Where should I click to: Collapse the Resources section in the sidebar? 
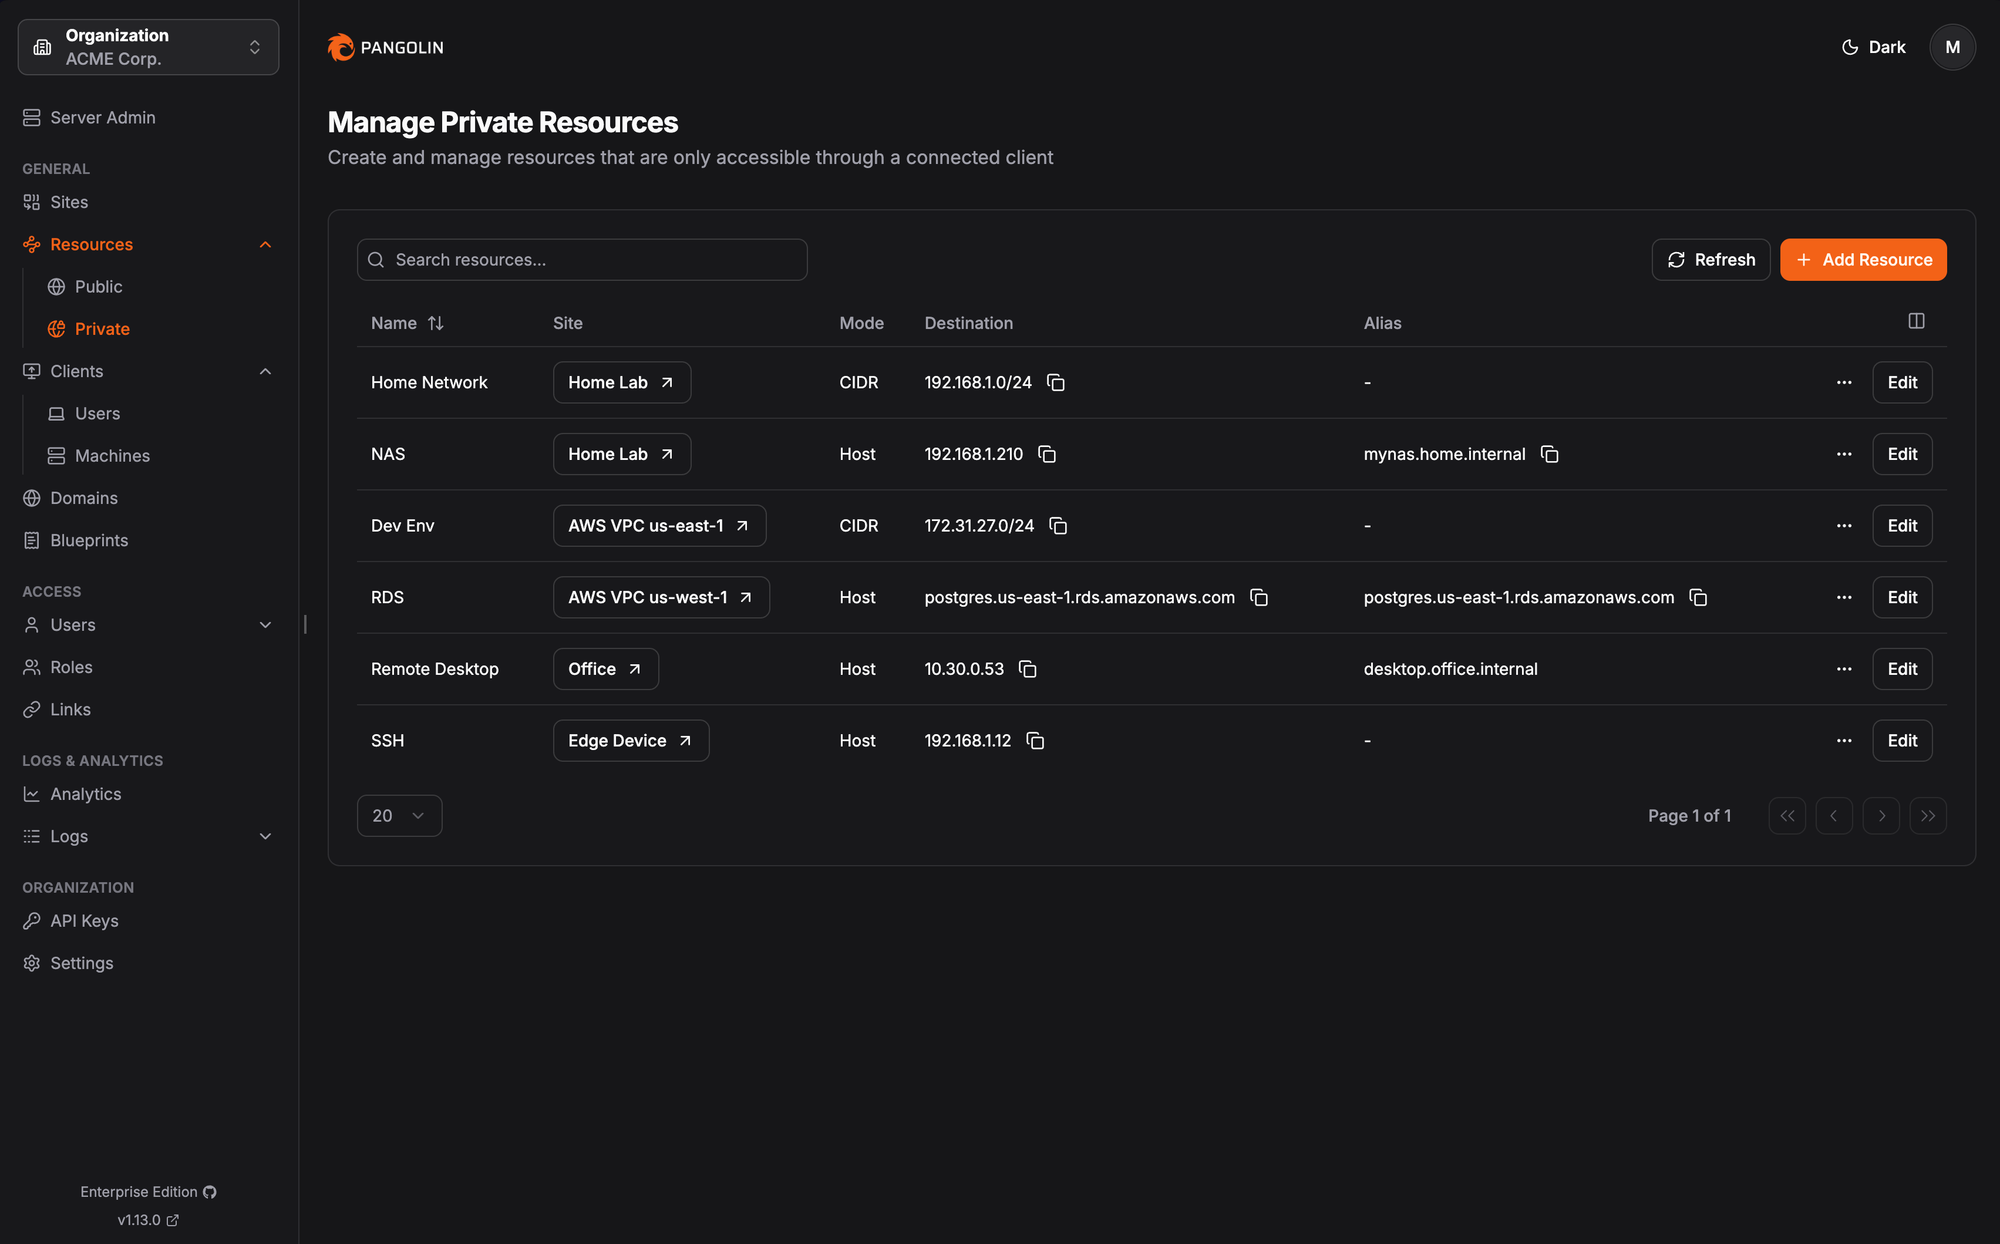pyautogui.click(x=264, y=244)
